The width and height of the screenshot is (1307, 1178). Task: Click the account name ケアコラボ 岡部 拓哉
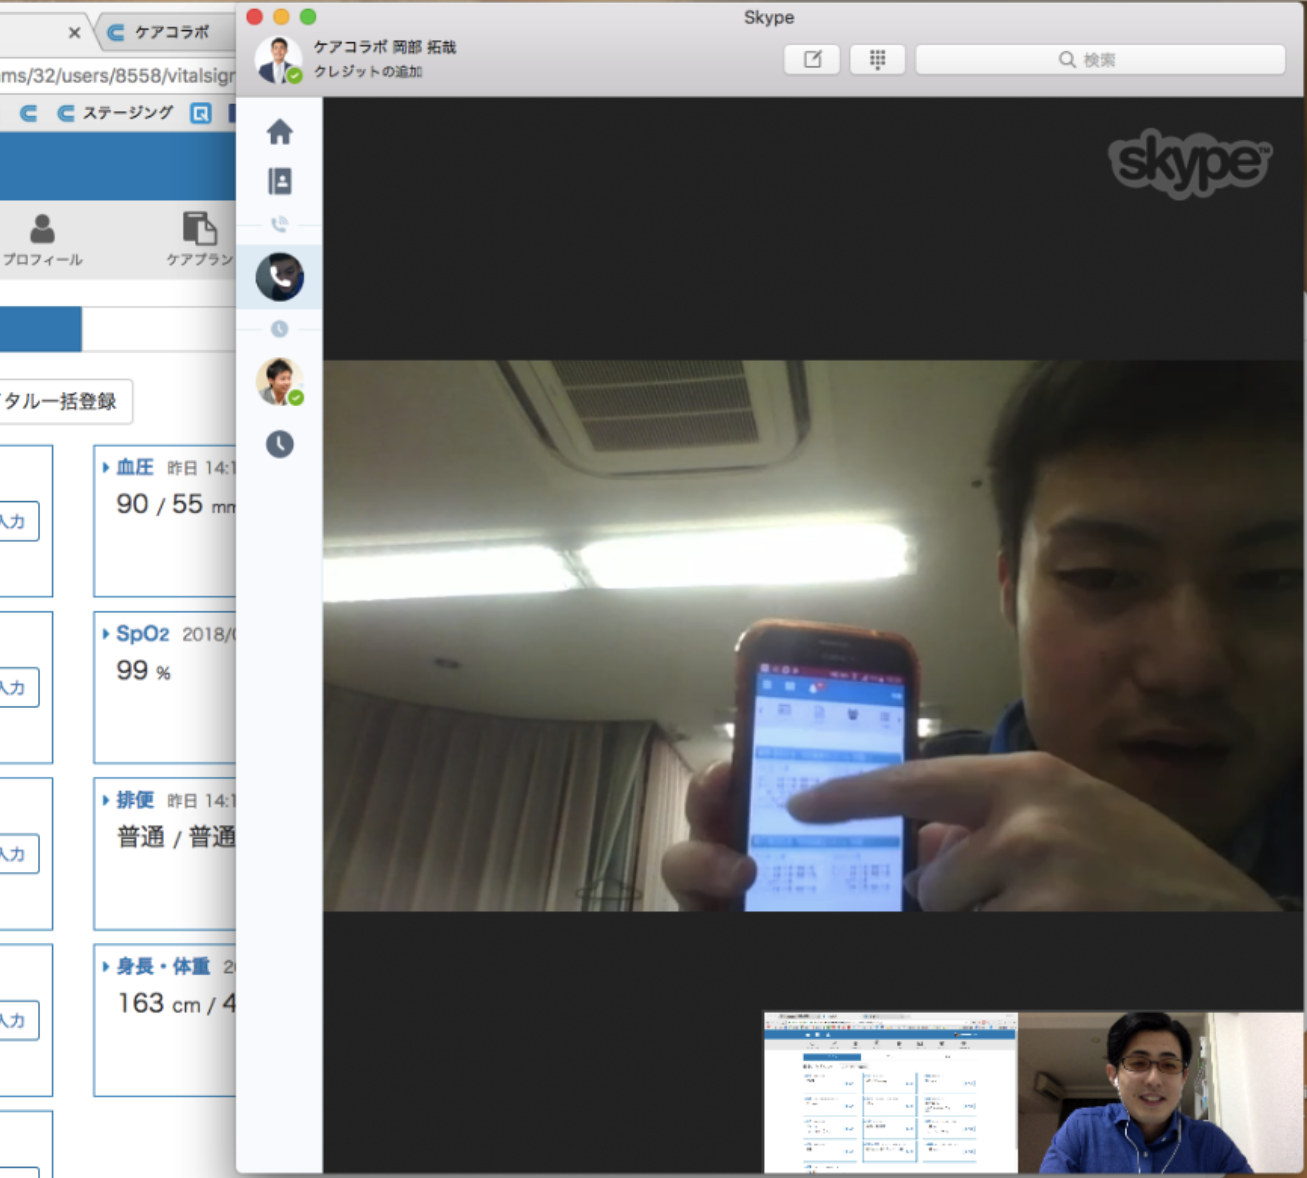[385, 47]
